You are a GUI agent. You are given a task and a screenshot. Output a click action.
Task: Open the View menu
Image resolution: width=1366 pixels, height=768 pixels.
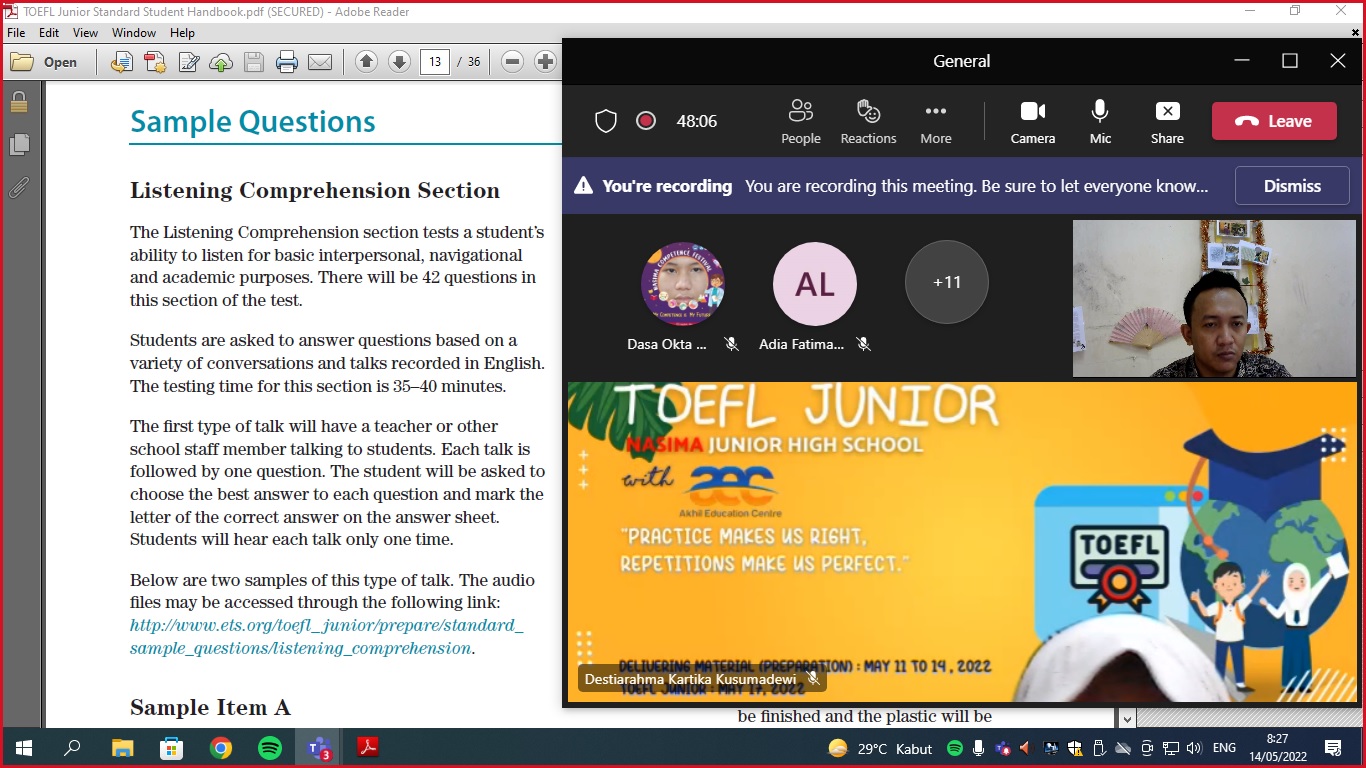(x=85, y=33)
